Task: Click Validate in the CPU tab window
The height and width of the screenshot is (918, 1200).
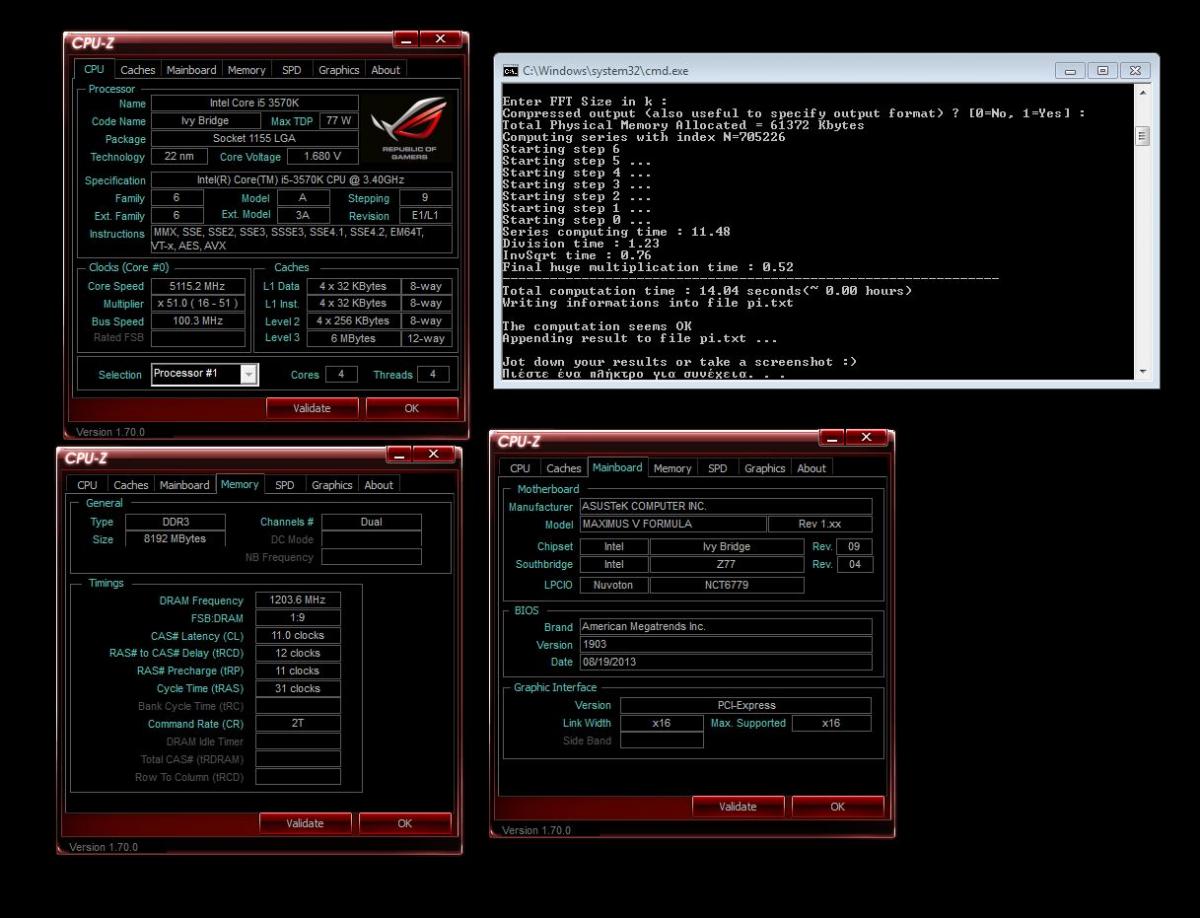Action: coord(312,408)
